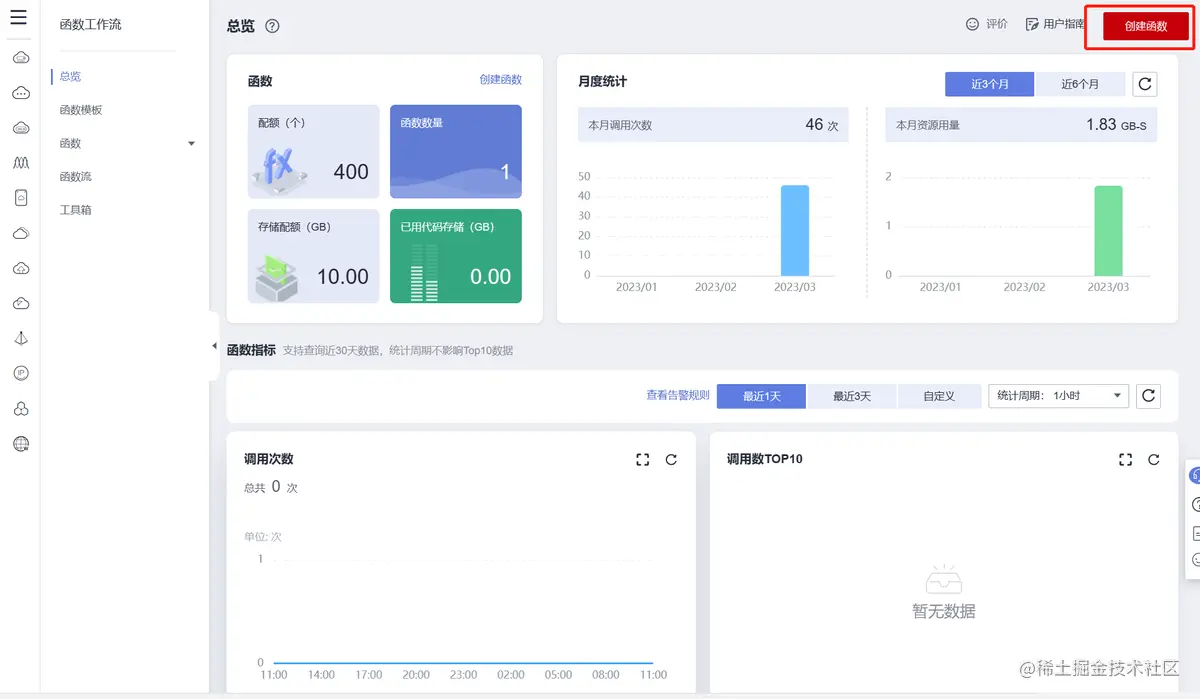
Task: Click the 配额（个） 400 tile
Action: (314, 152)
